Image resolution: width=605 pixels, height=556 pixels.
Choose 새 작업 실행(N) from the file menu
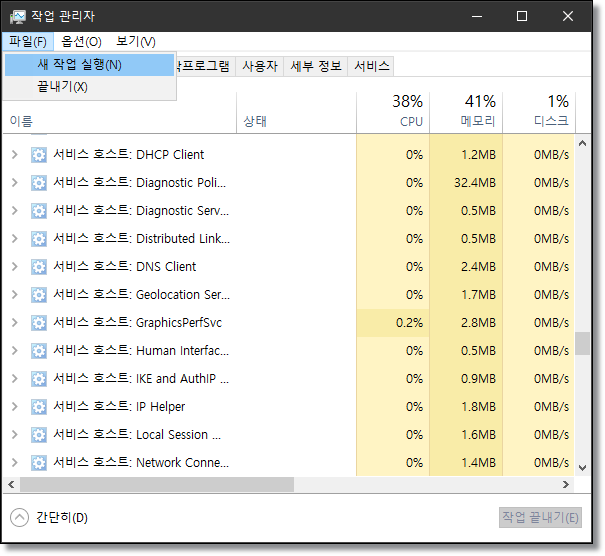[x=89, y=65]
